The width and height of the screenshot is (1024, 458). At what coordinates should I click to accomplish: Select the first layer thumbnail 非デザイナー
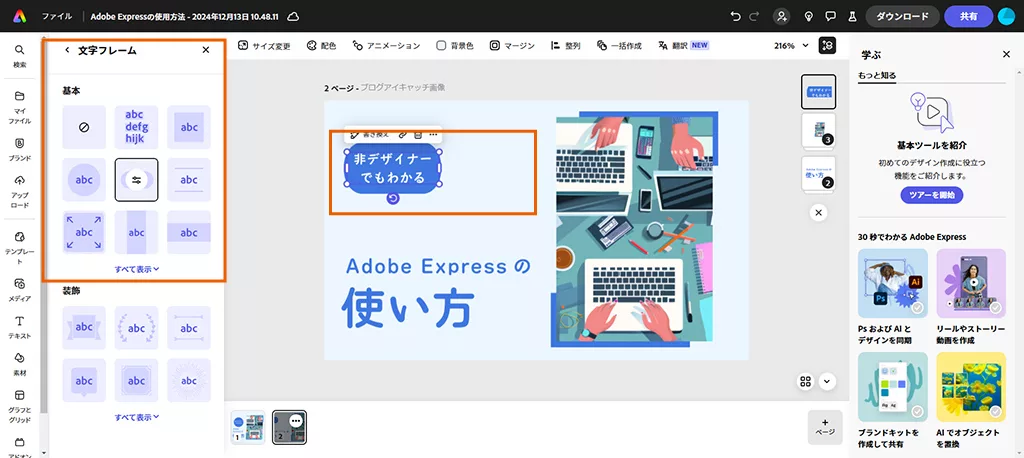pos(818,91)
